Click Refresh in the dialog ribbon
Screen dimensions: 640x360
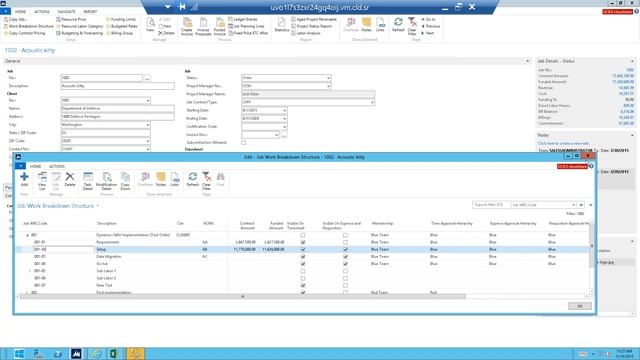(193, 179)
